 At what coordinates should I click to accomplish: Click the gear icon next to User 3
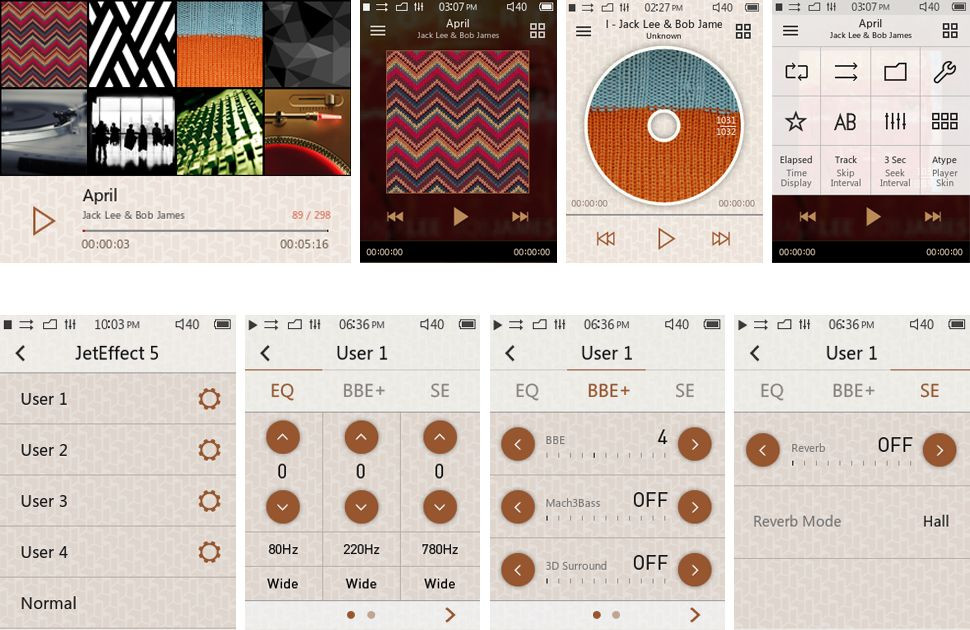[x=209, y=501]
